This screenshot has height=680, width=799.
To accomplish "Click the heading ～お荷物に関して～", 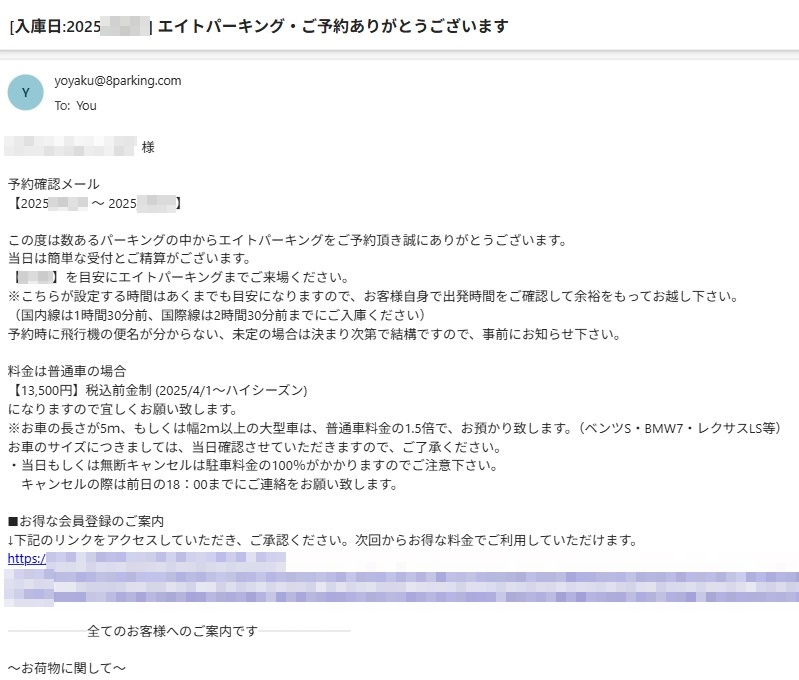I will point(67,668).
